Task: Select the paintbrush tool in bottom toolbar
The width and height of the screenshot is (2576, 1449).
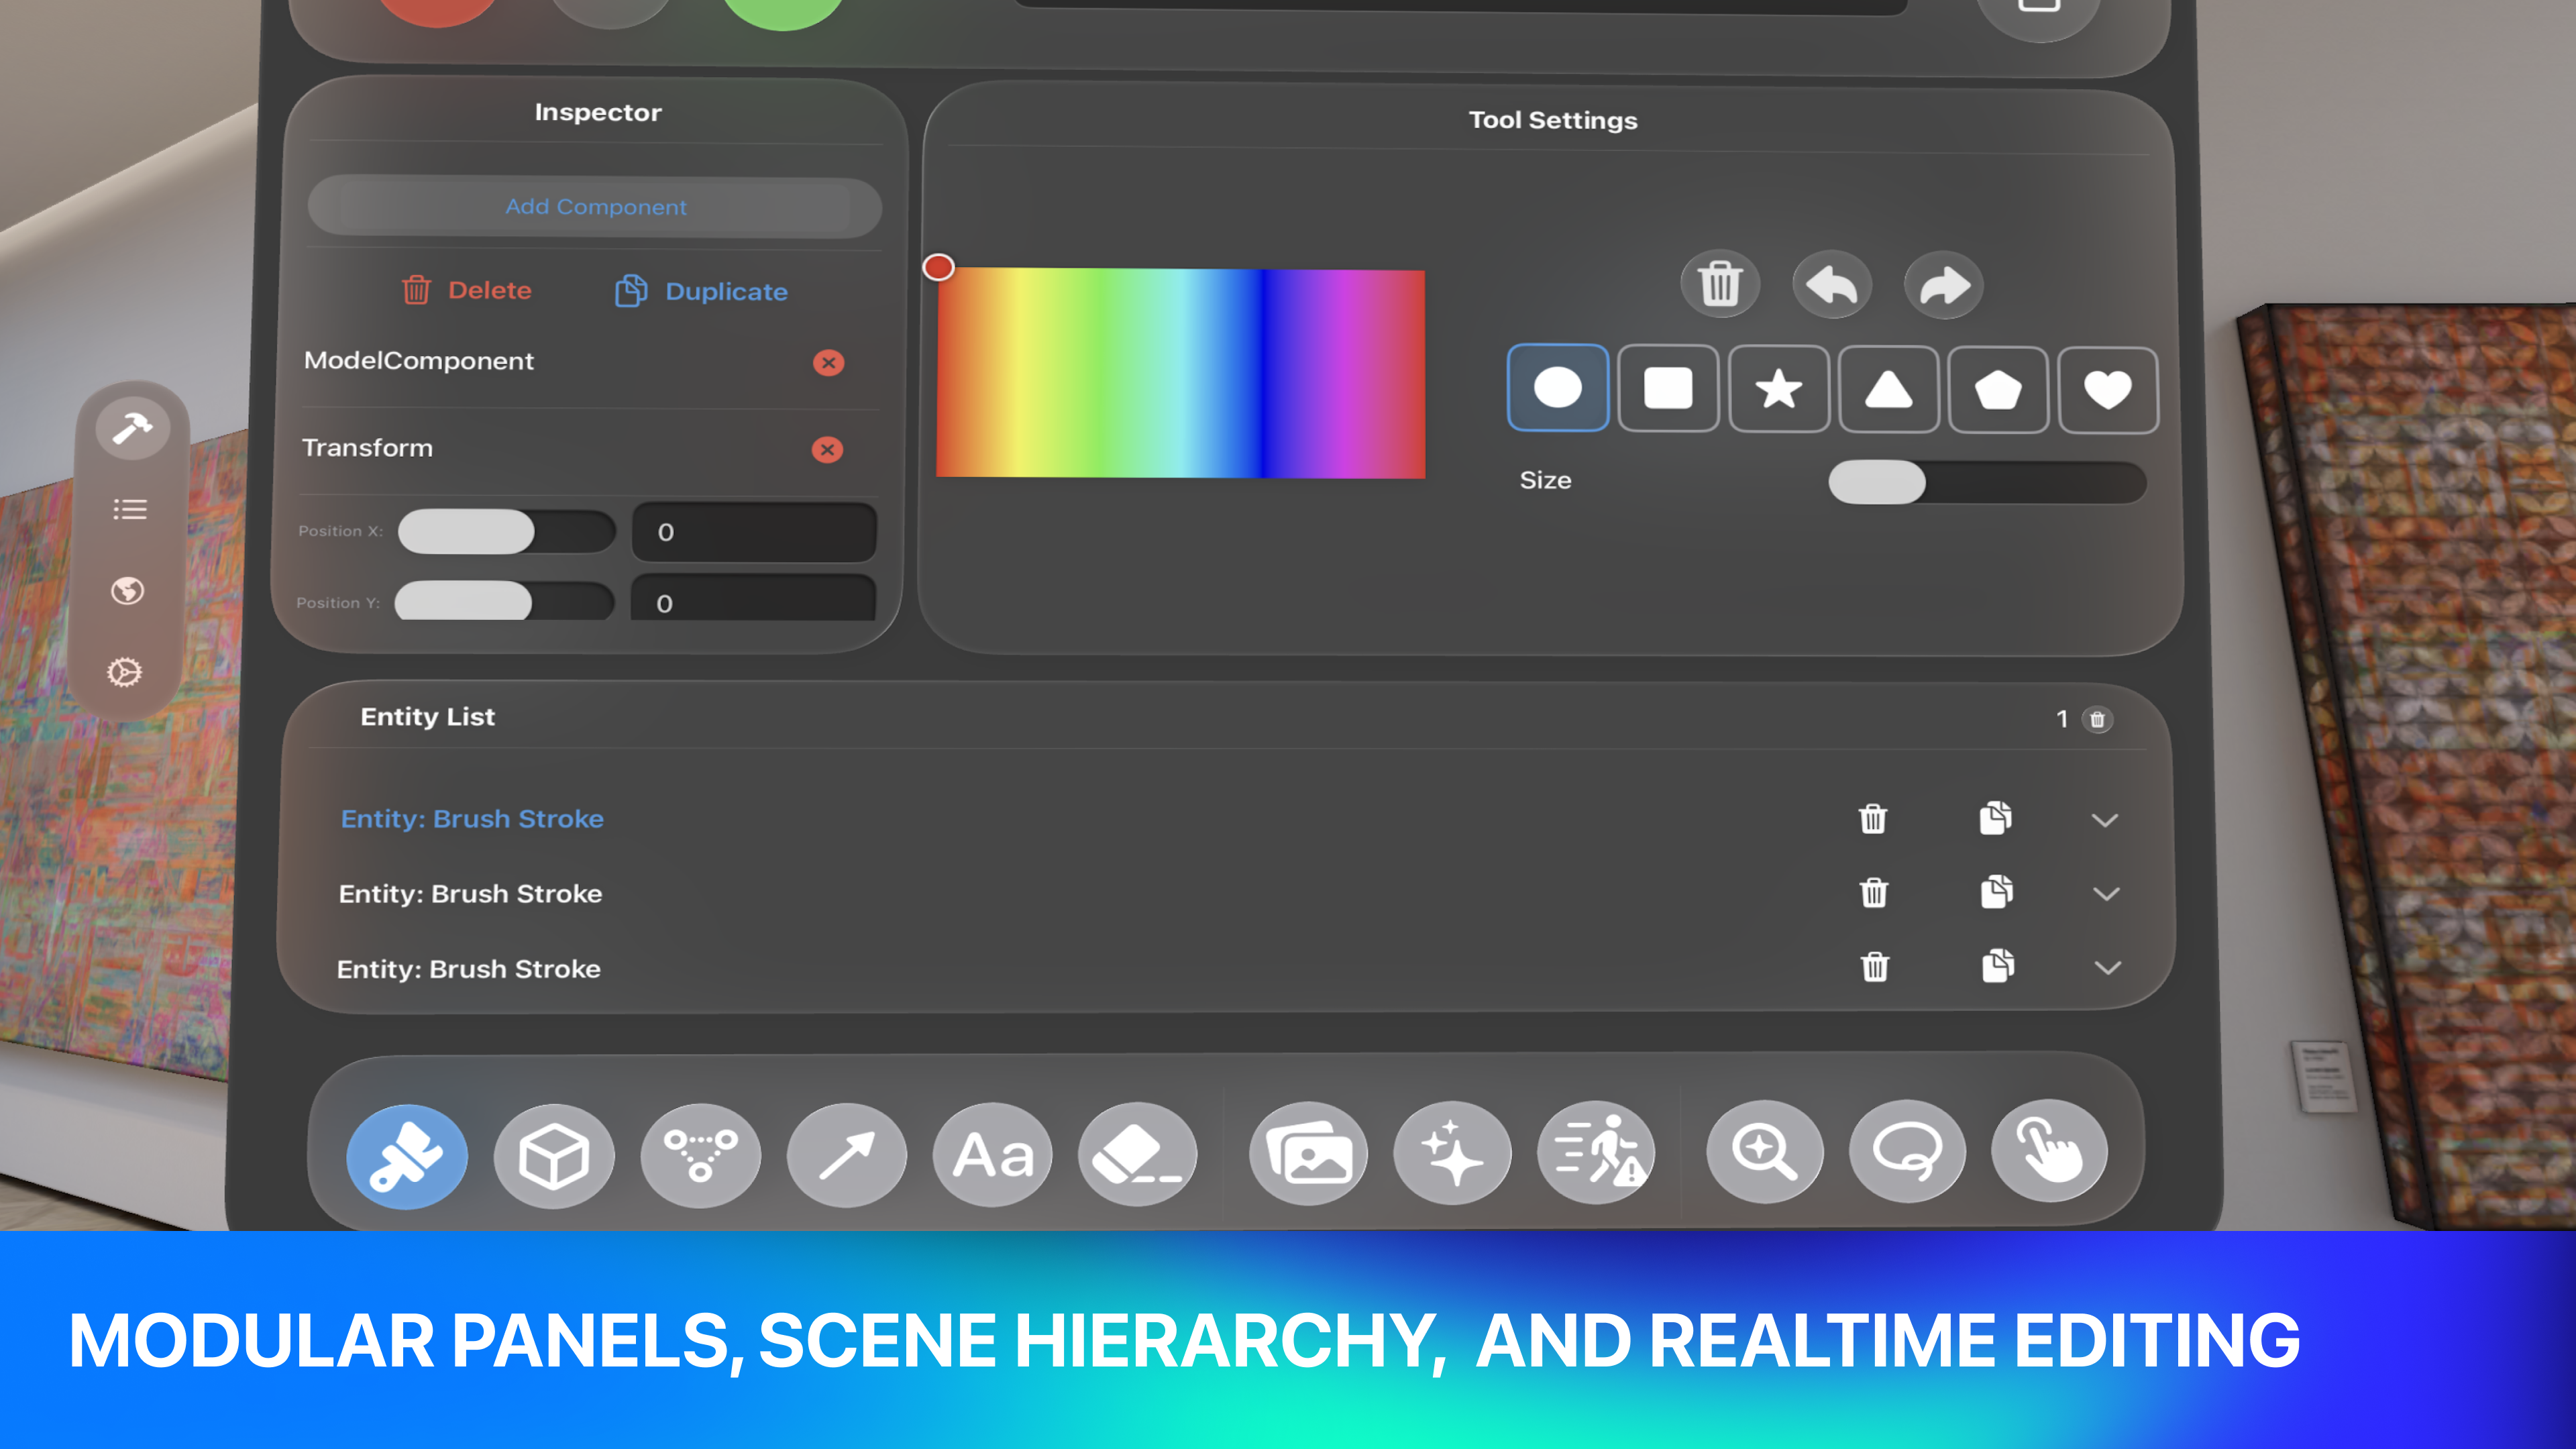Action: pyautogui.click(x=407, y=1156)
